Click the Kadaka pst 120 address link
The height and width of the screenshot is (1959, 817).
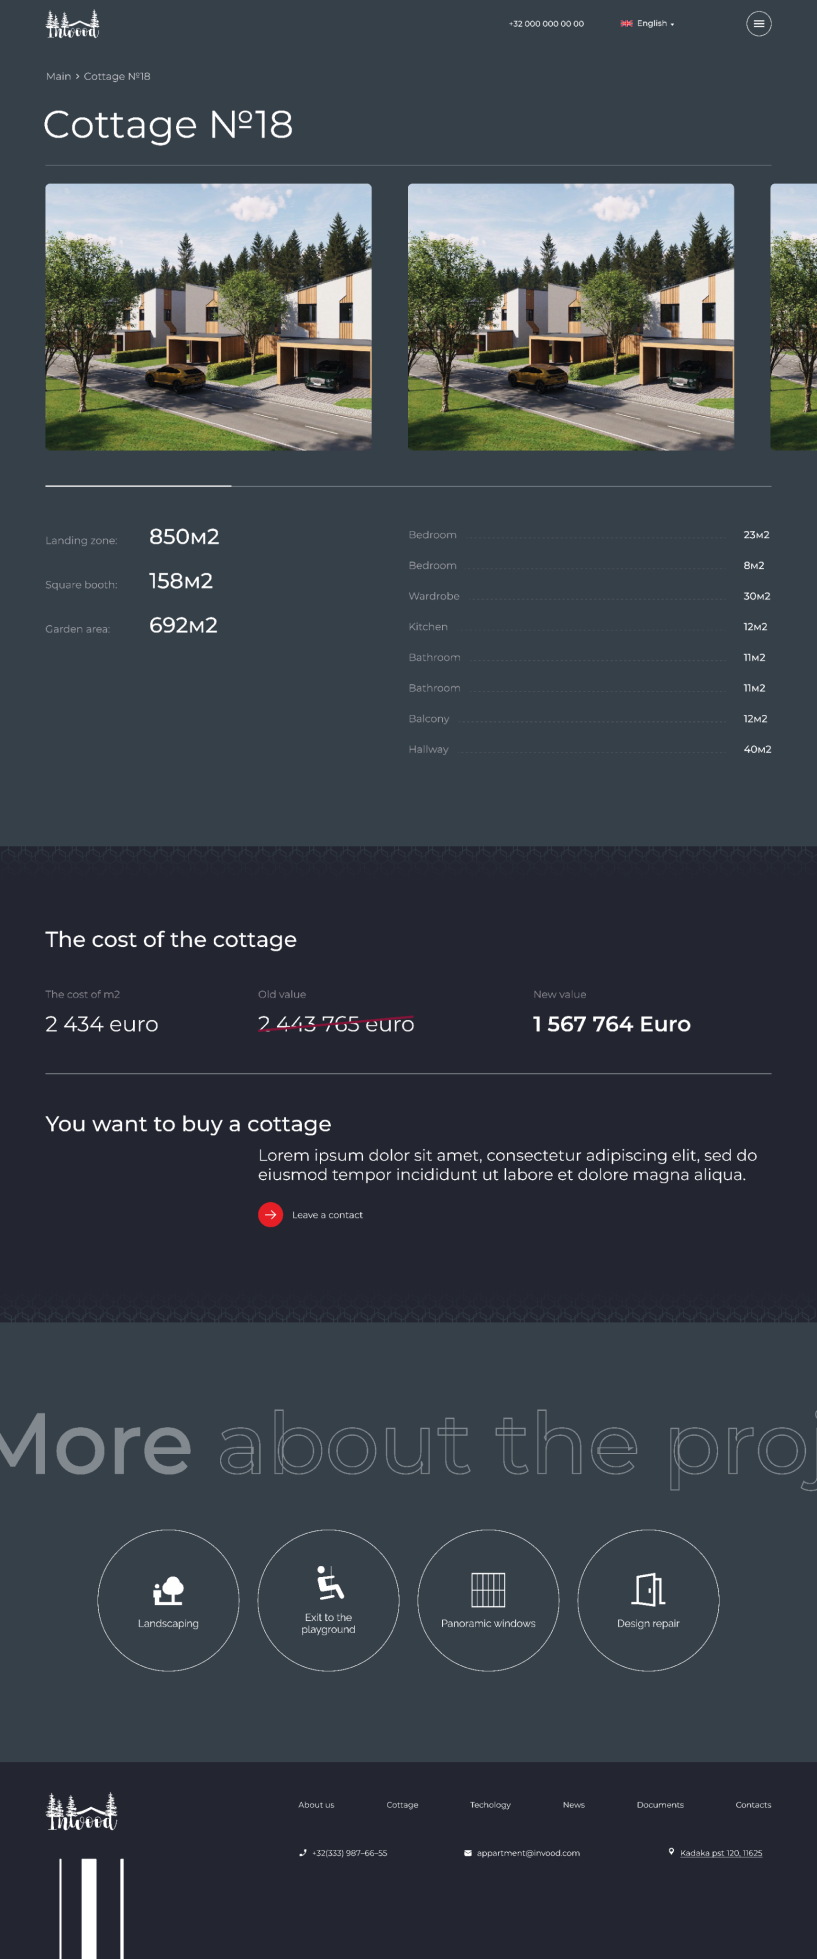click(721, 1853)
